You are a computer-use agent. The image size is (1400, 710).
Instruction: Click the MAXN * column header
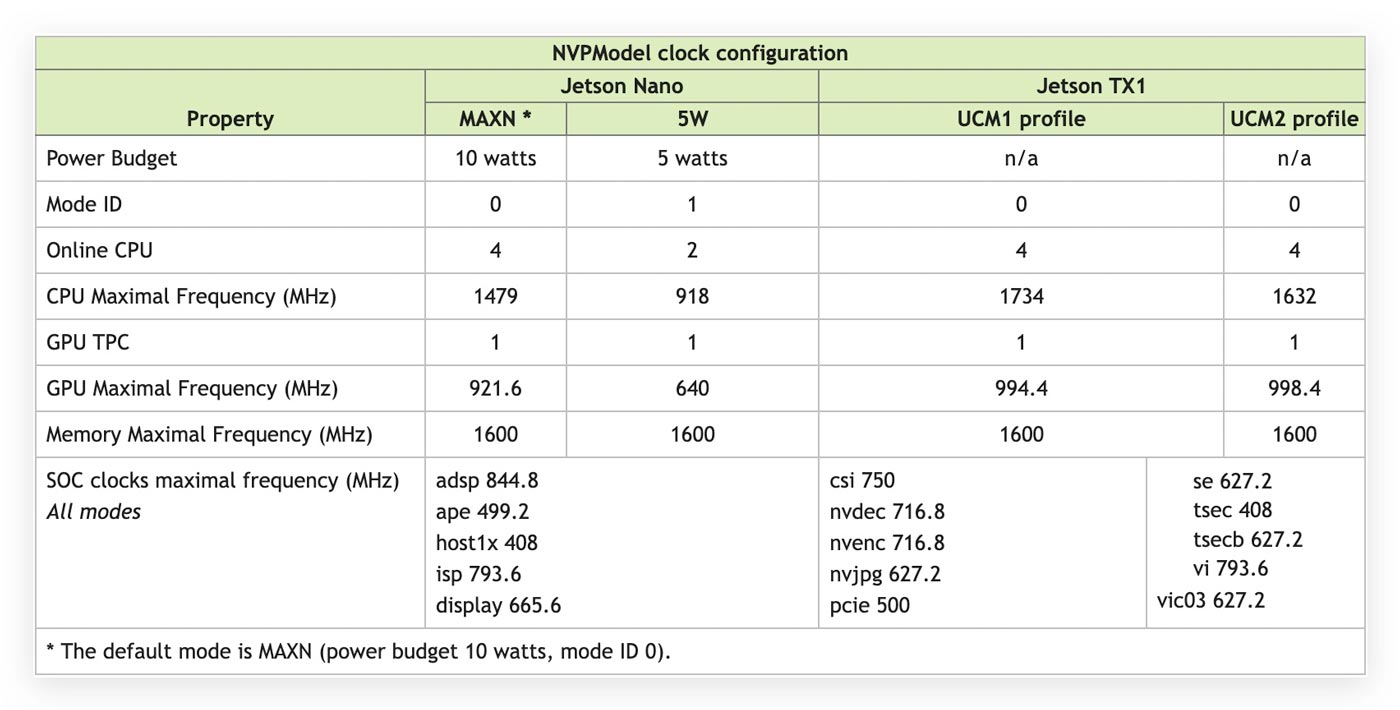pyautogui.click(x=495, y=119)
